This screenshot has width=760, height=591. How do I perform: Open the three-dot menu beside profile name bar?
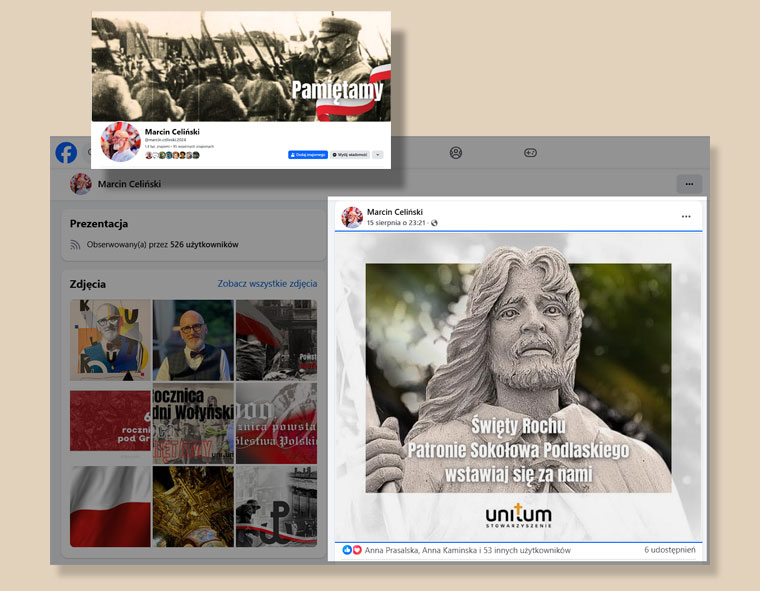[x=689, y=184]
